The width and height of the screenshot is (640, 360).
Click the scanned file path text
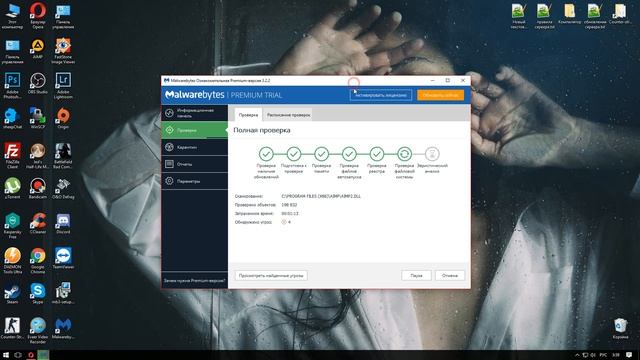coord(321,196)
